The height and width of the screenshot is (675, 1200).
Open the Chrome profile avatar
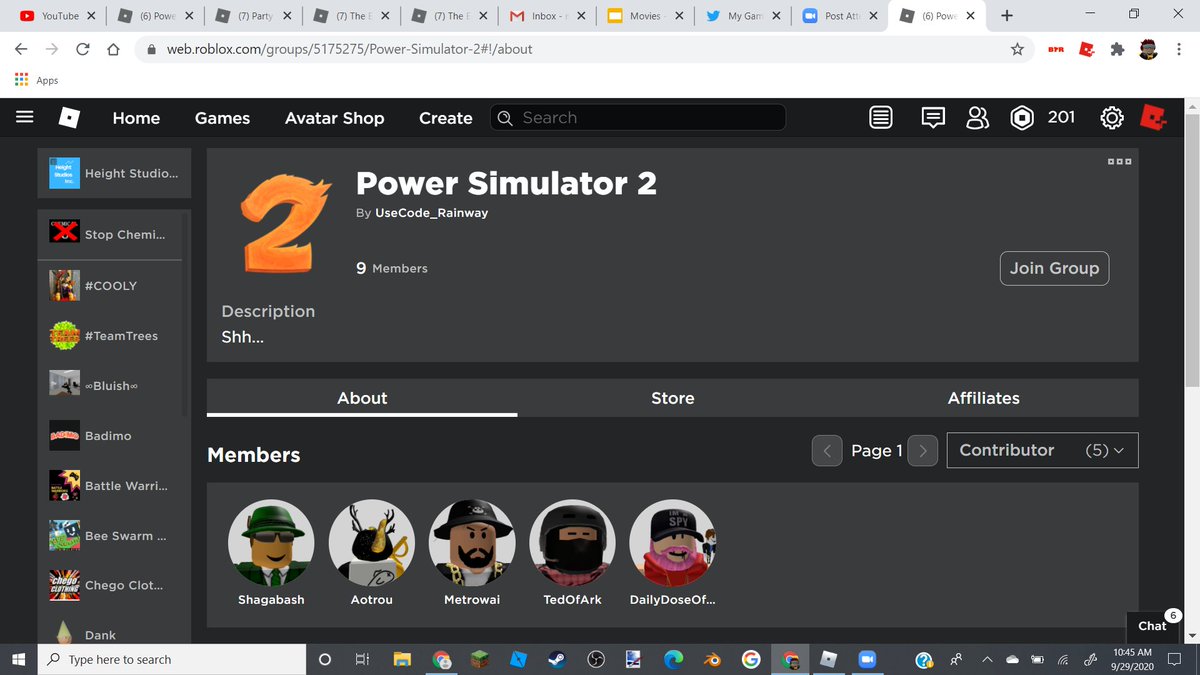(1148, 49)
